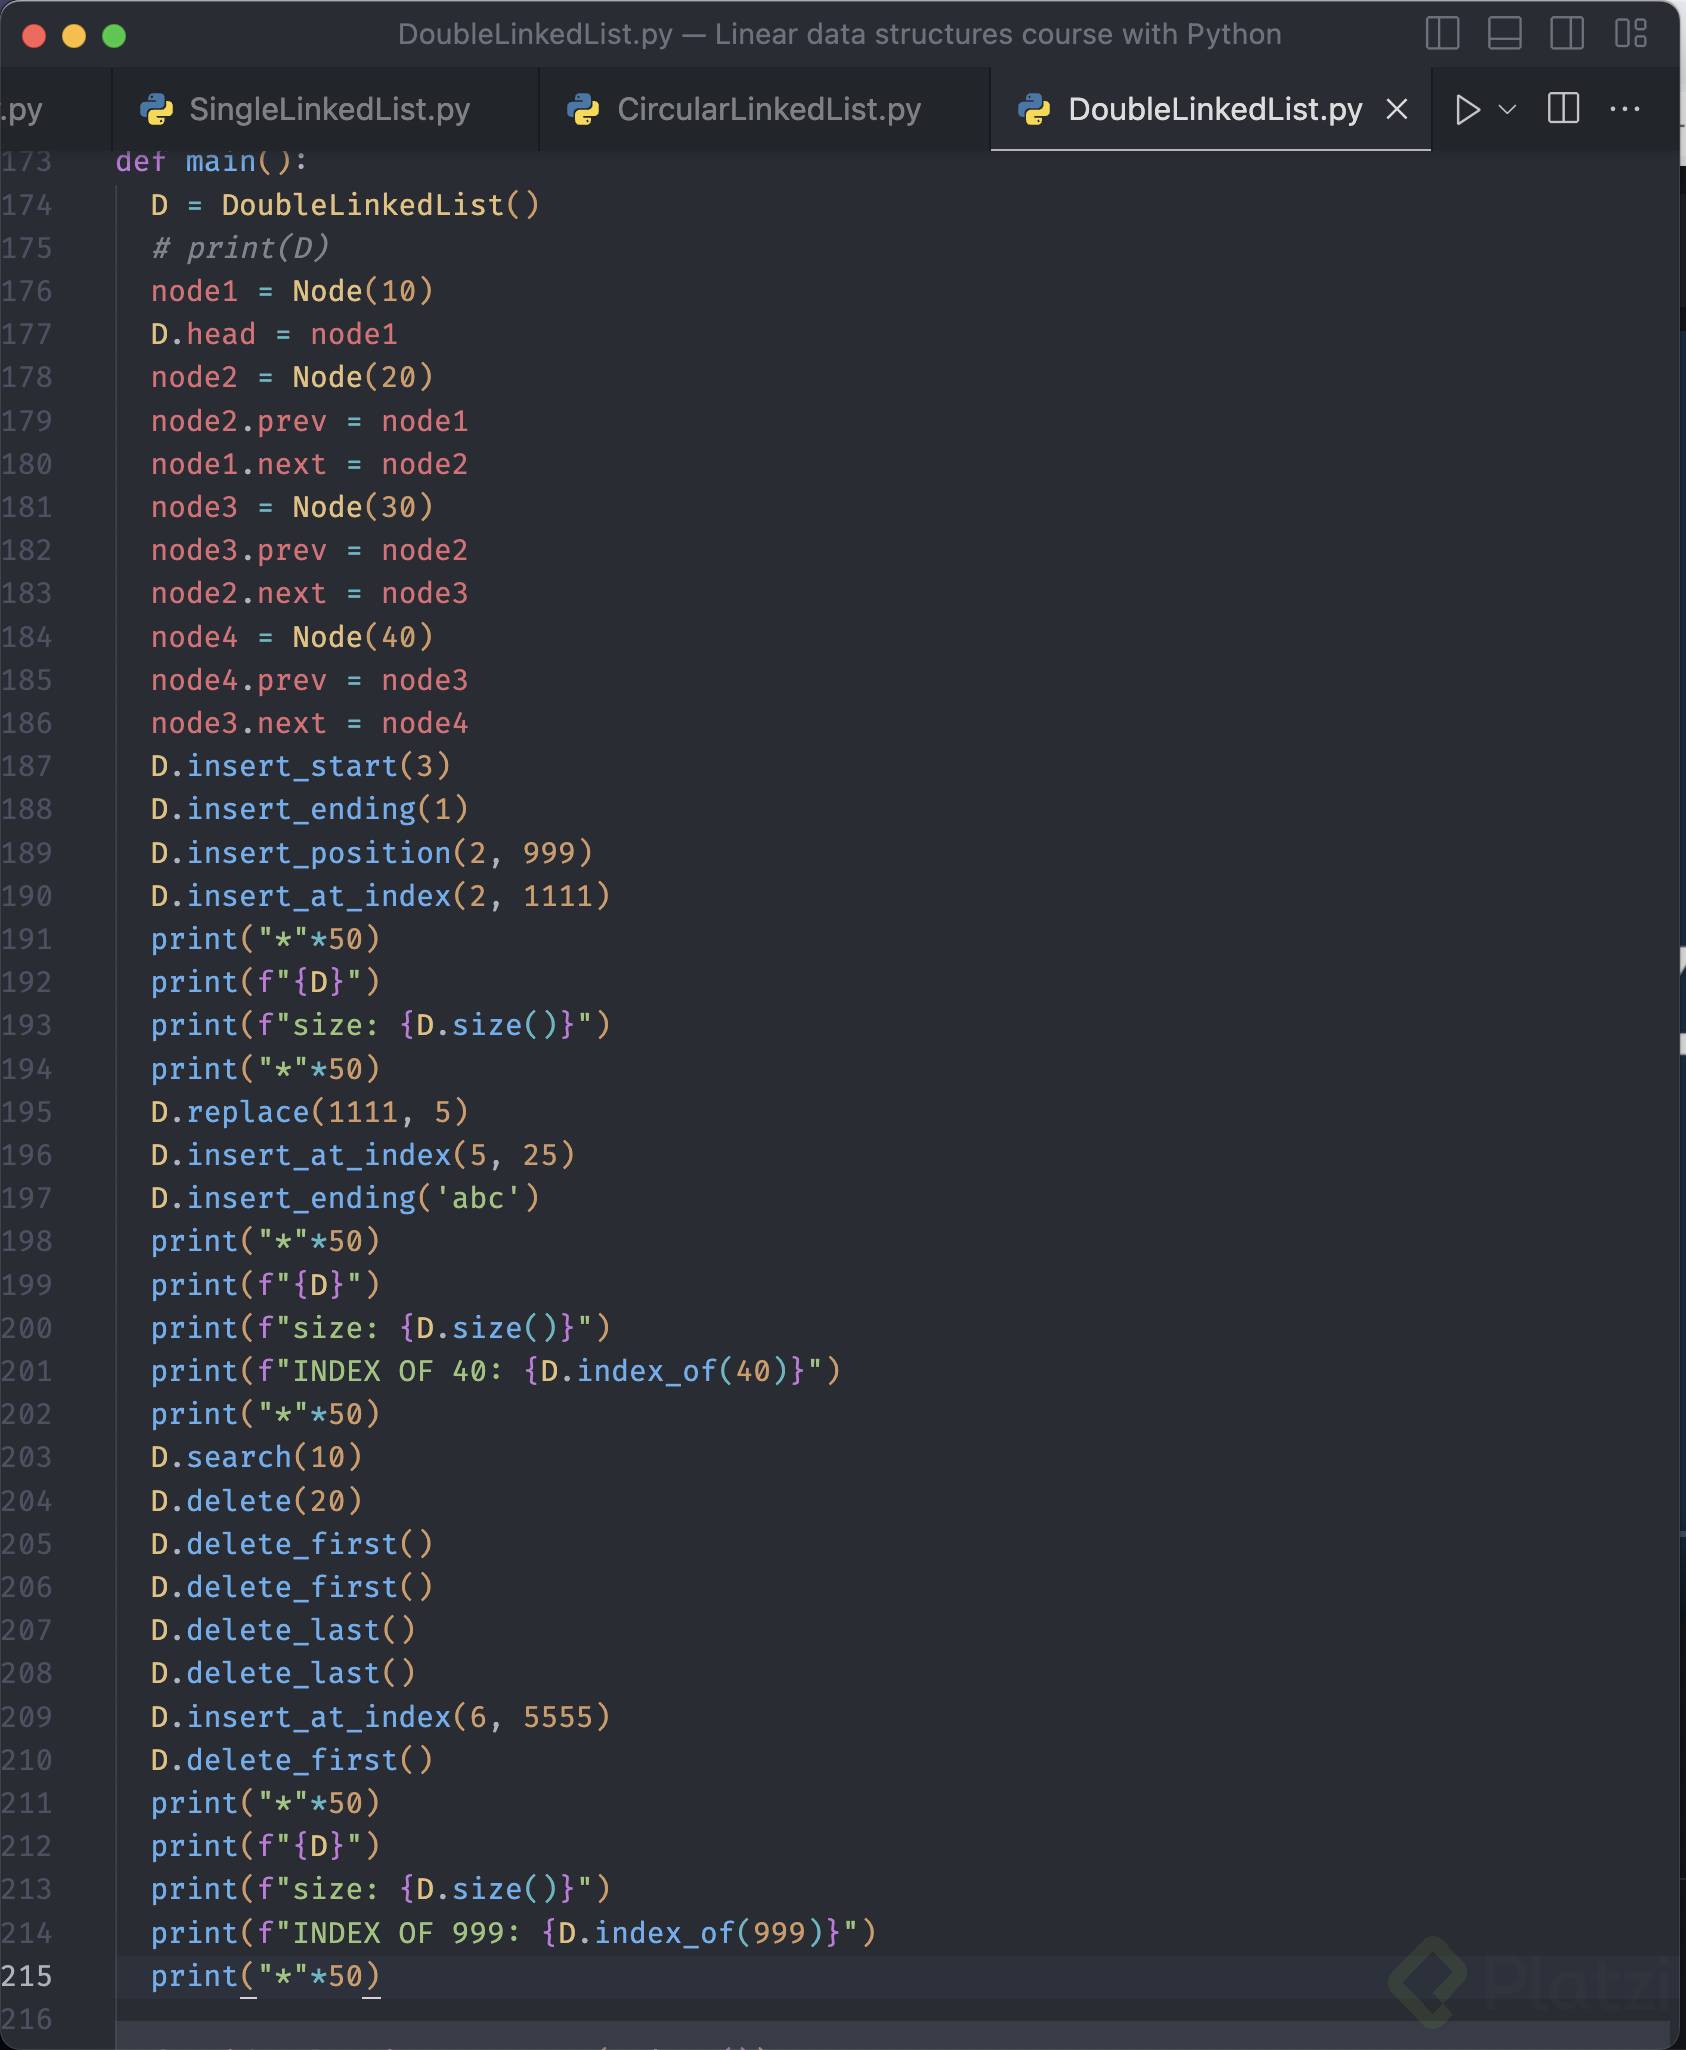Click the DoubleLinkedList() call on line 174
The height and width of the screenshot is (2050, 1686).
379,205
